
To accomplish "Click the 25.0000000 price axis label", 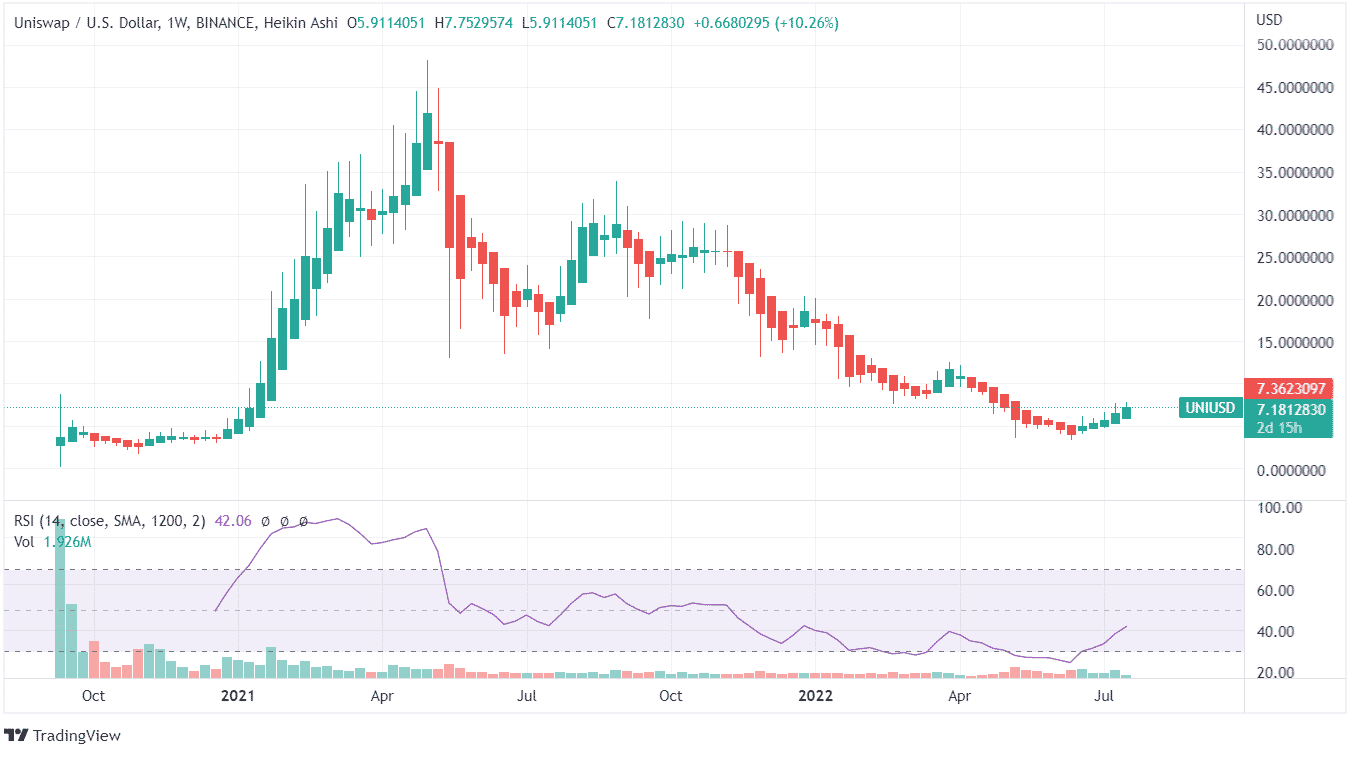I will 1295,258.
